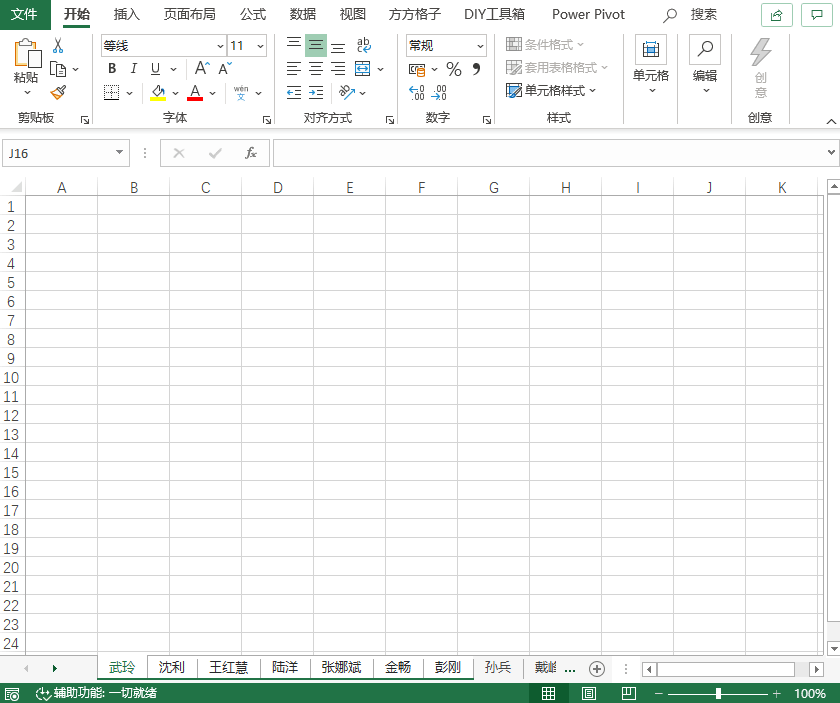Viewport: 840px width, 703px height.
Task: Toggle Top Align
Action: (x=294, y=45)
